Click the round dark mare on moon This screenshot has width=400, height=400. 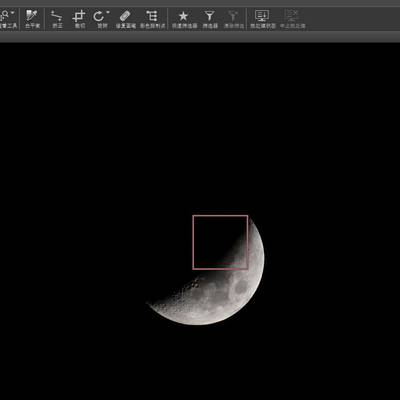click(240, 286)
